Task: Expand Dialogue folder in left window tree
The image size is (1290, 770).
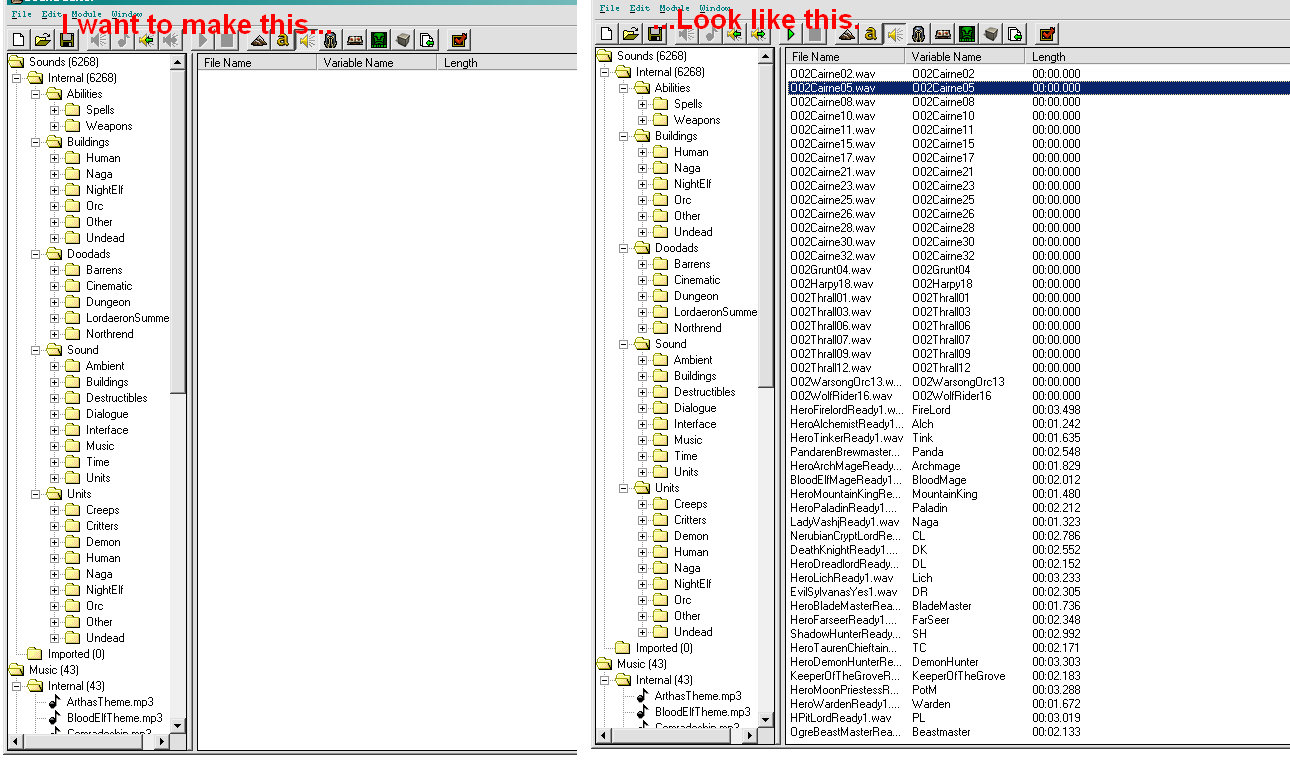Action: pos(55,414)
